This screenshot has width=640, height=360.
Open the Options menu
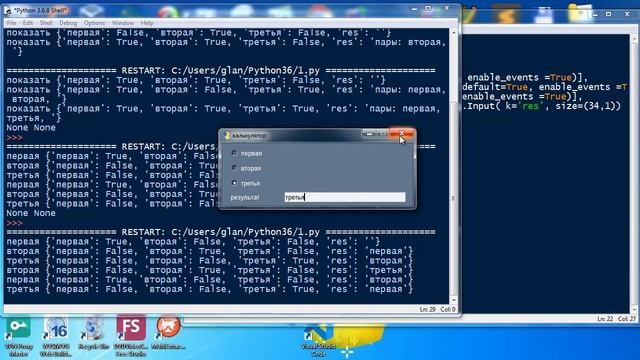(94, 23)
